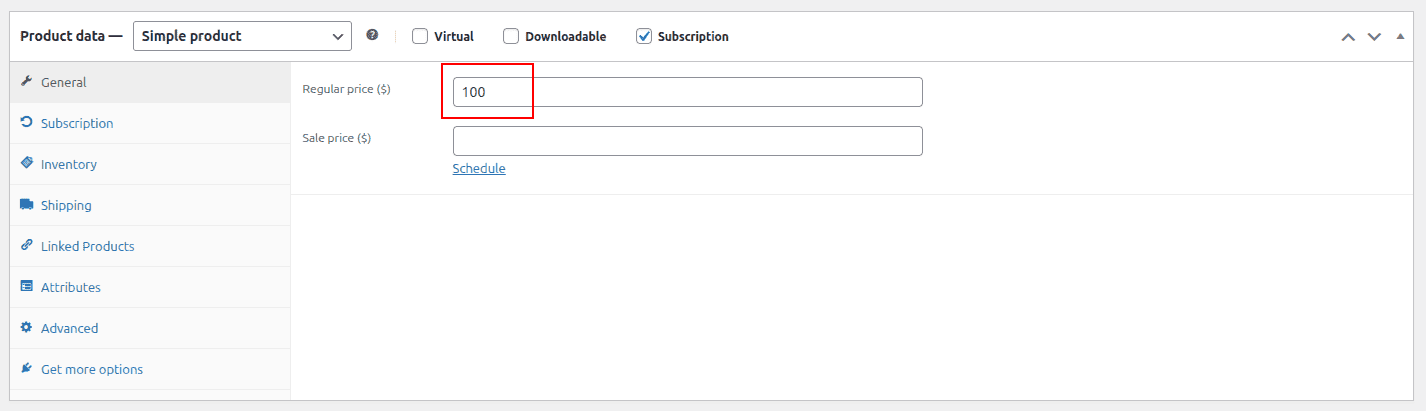This screenshot has height=411, width=1426.
Task: Move the Product data panel down
Action: (x=1374, y=37)
